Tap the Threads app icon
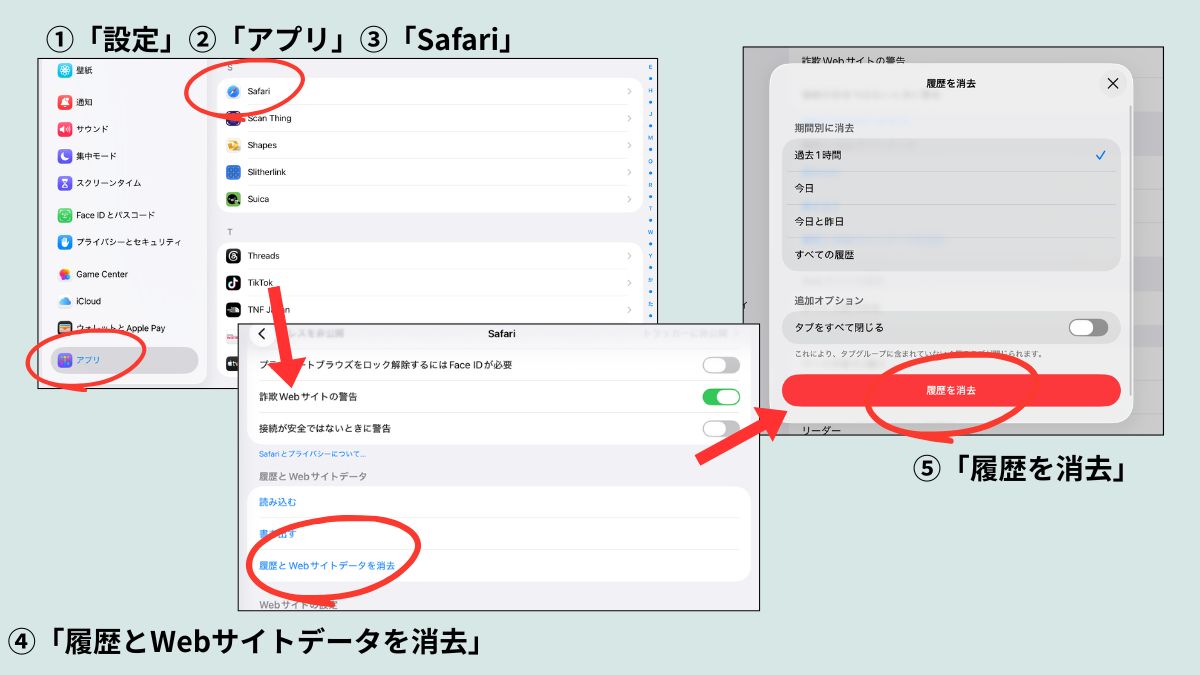Image resolution: width=1200 pixels, height=675 pixels. [x=233, y=256]
